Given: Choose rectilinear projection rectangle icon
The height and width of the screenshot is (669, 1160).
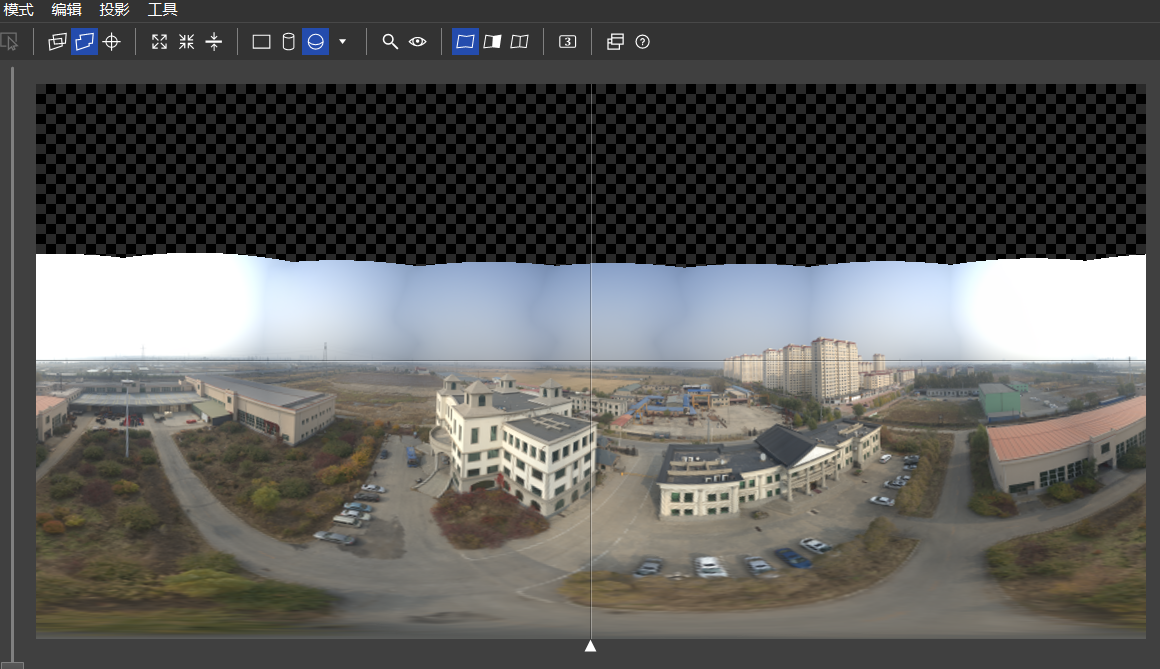Looking at the screenshot, I should 261,42.
